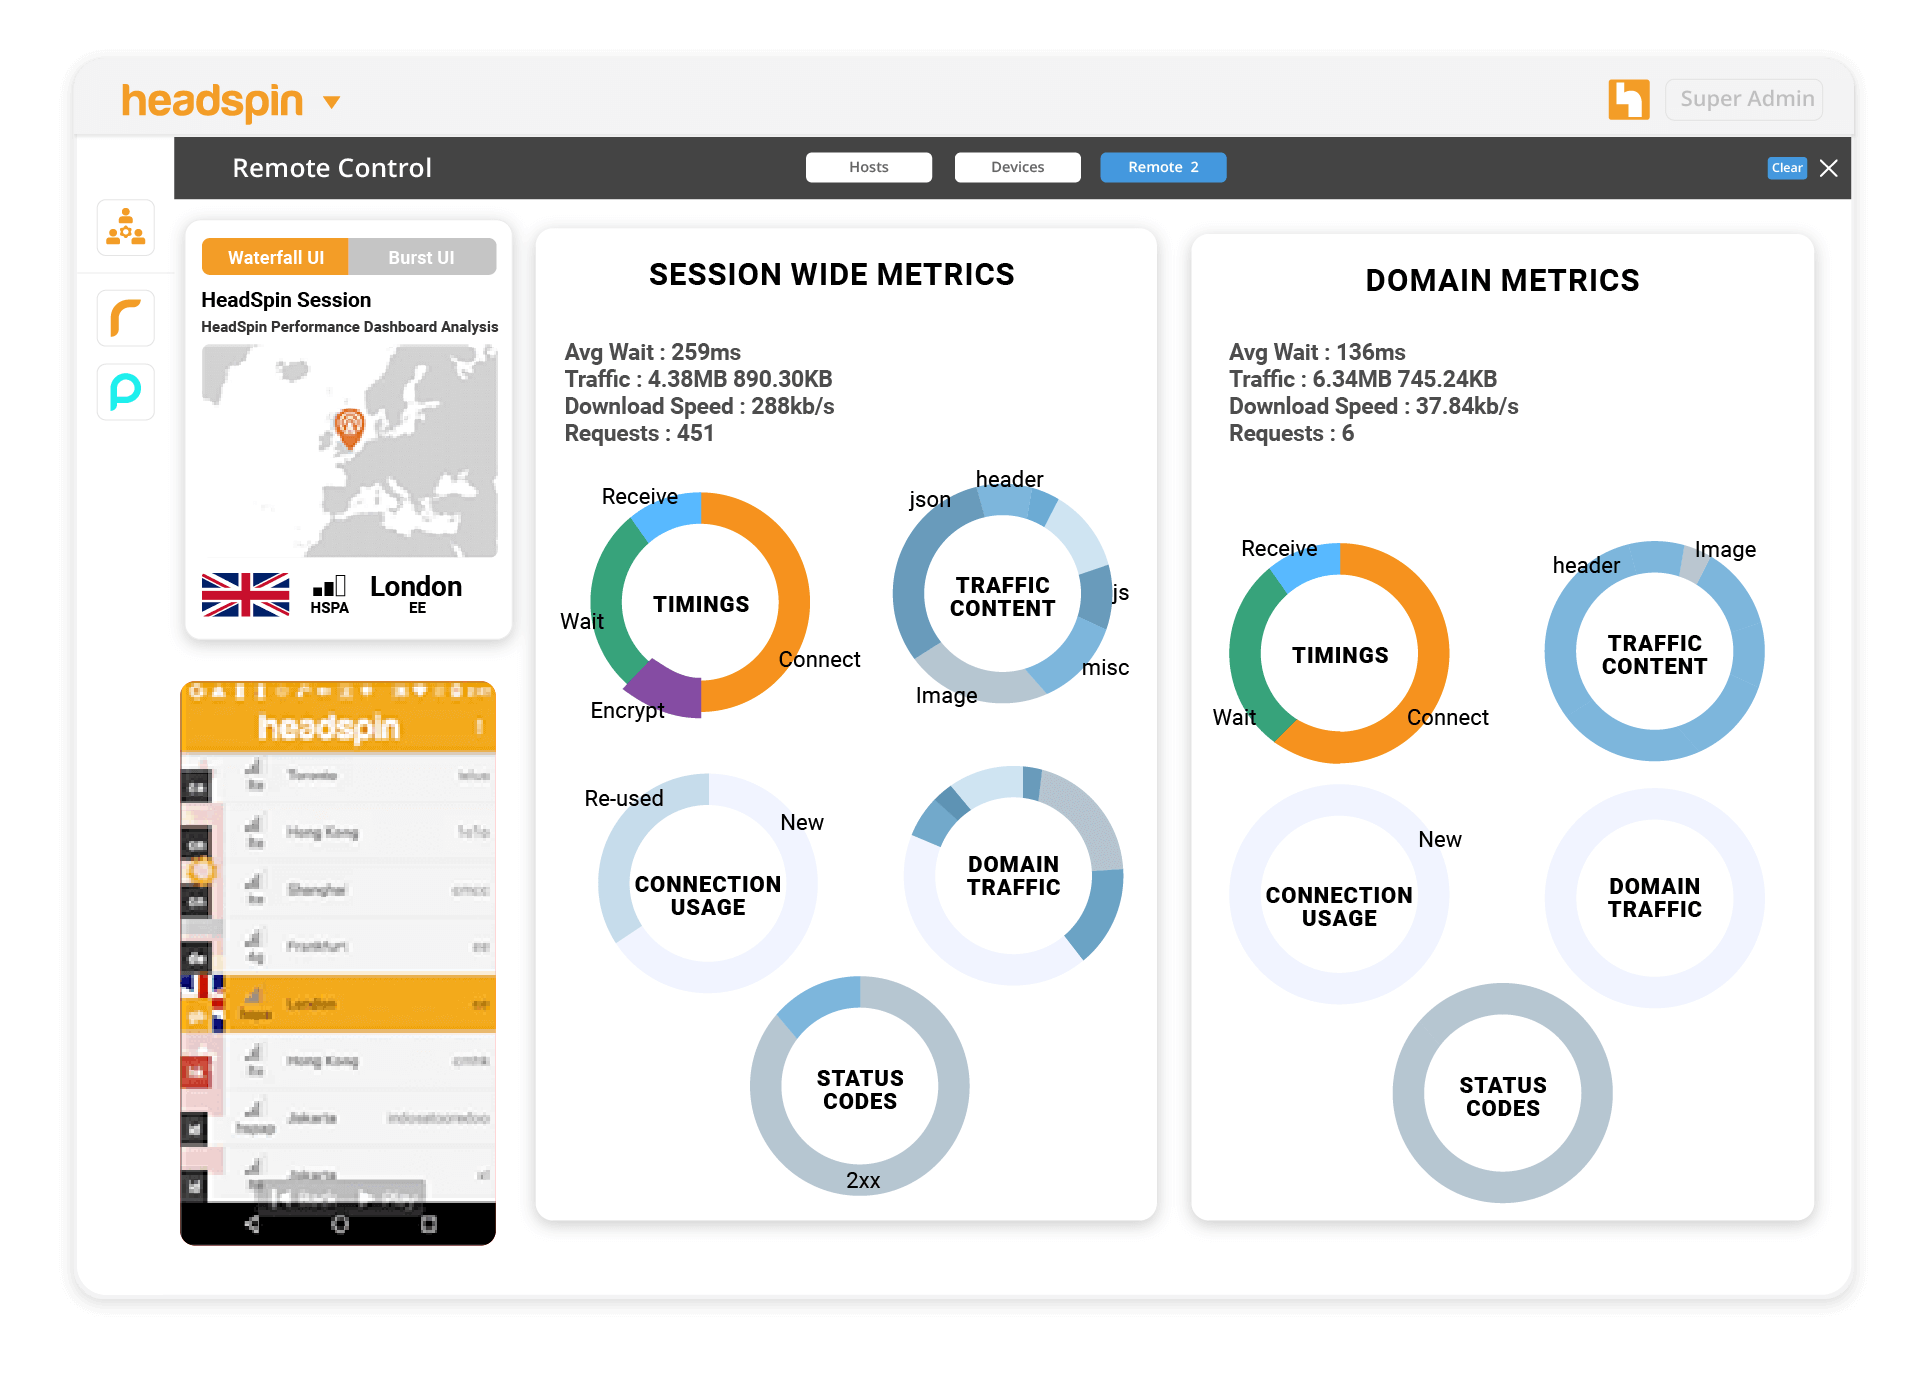The image size is (1920, 1383).
Task: Switch to the Devices tab
Action: point(1017,167)
